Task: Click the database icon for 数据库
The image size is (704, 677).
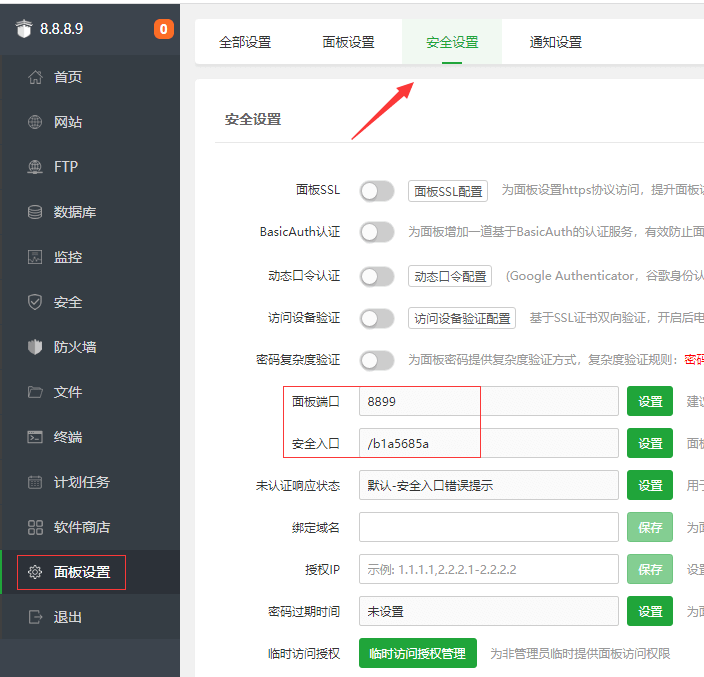Action: click(35, 212)
